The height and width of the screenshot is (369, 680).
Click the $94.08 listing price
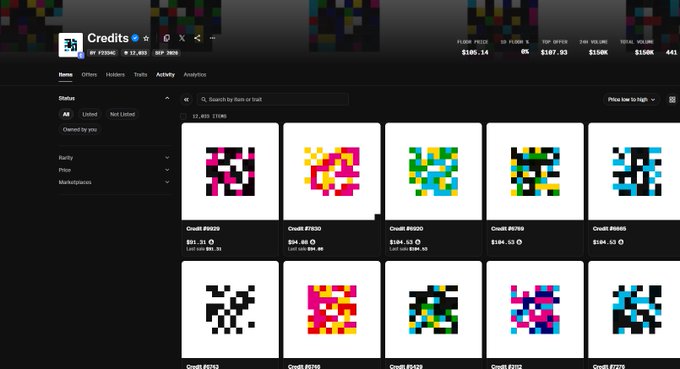click(298, 242)
